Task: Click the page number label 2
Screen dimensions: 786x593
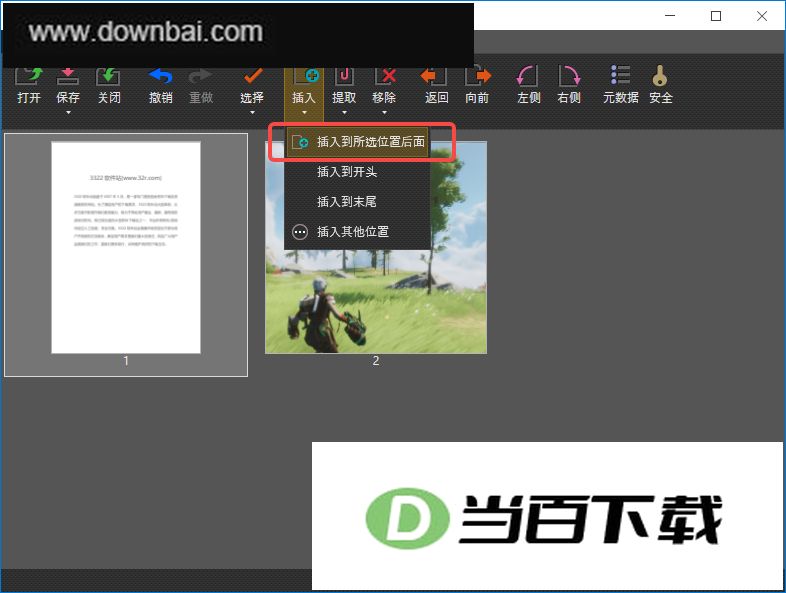Action: [x=376, y=361]
